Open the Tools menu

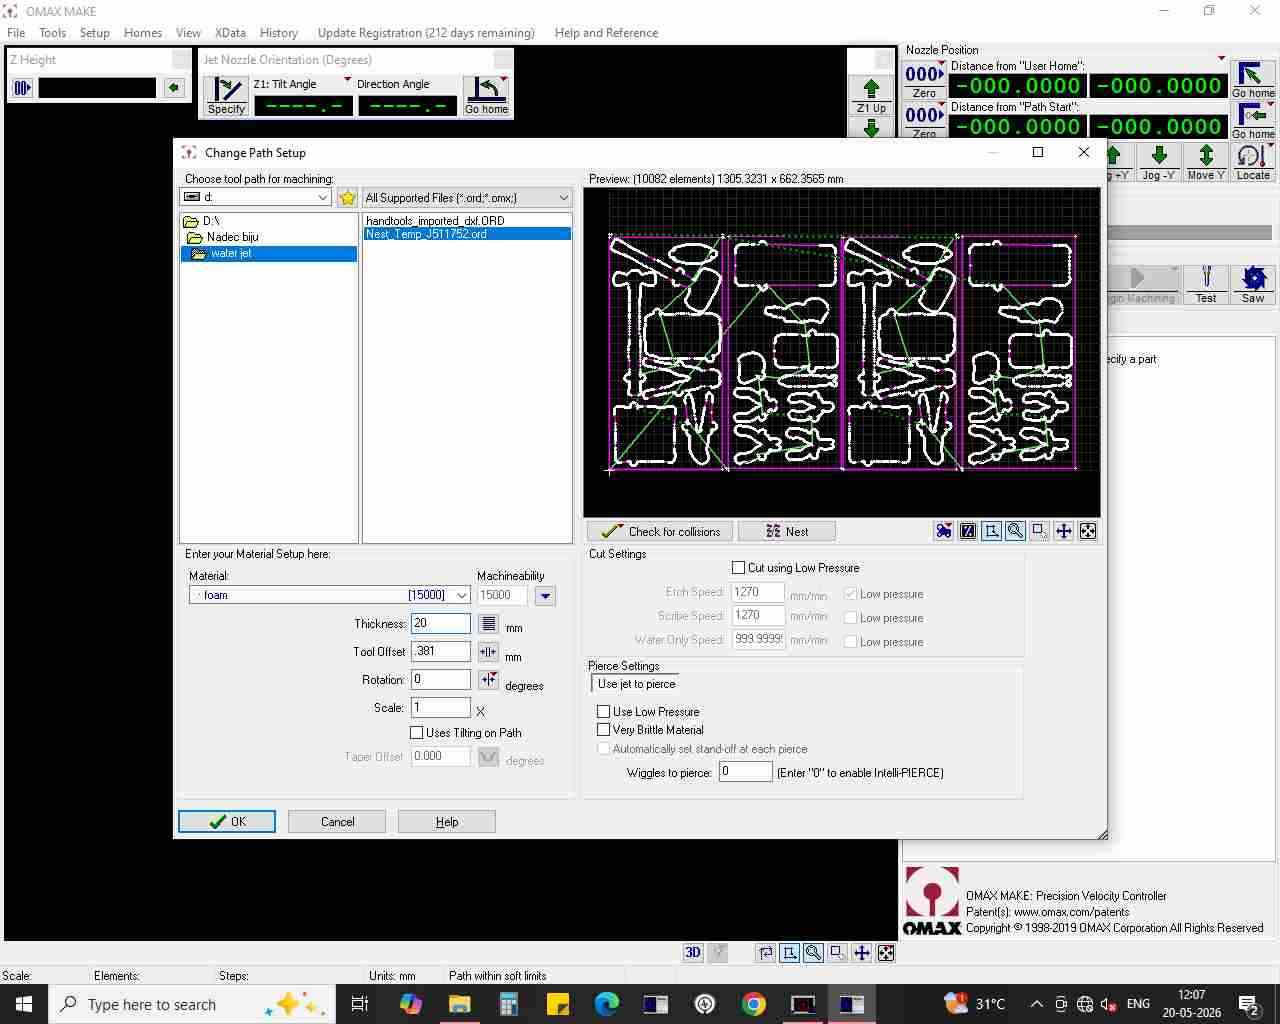pos(53,33)
